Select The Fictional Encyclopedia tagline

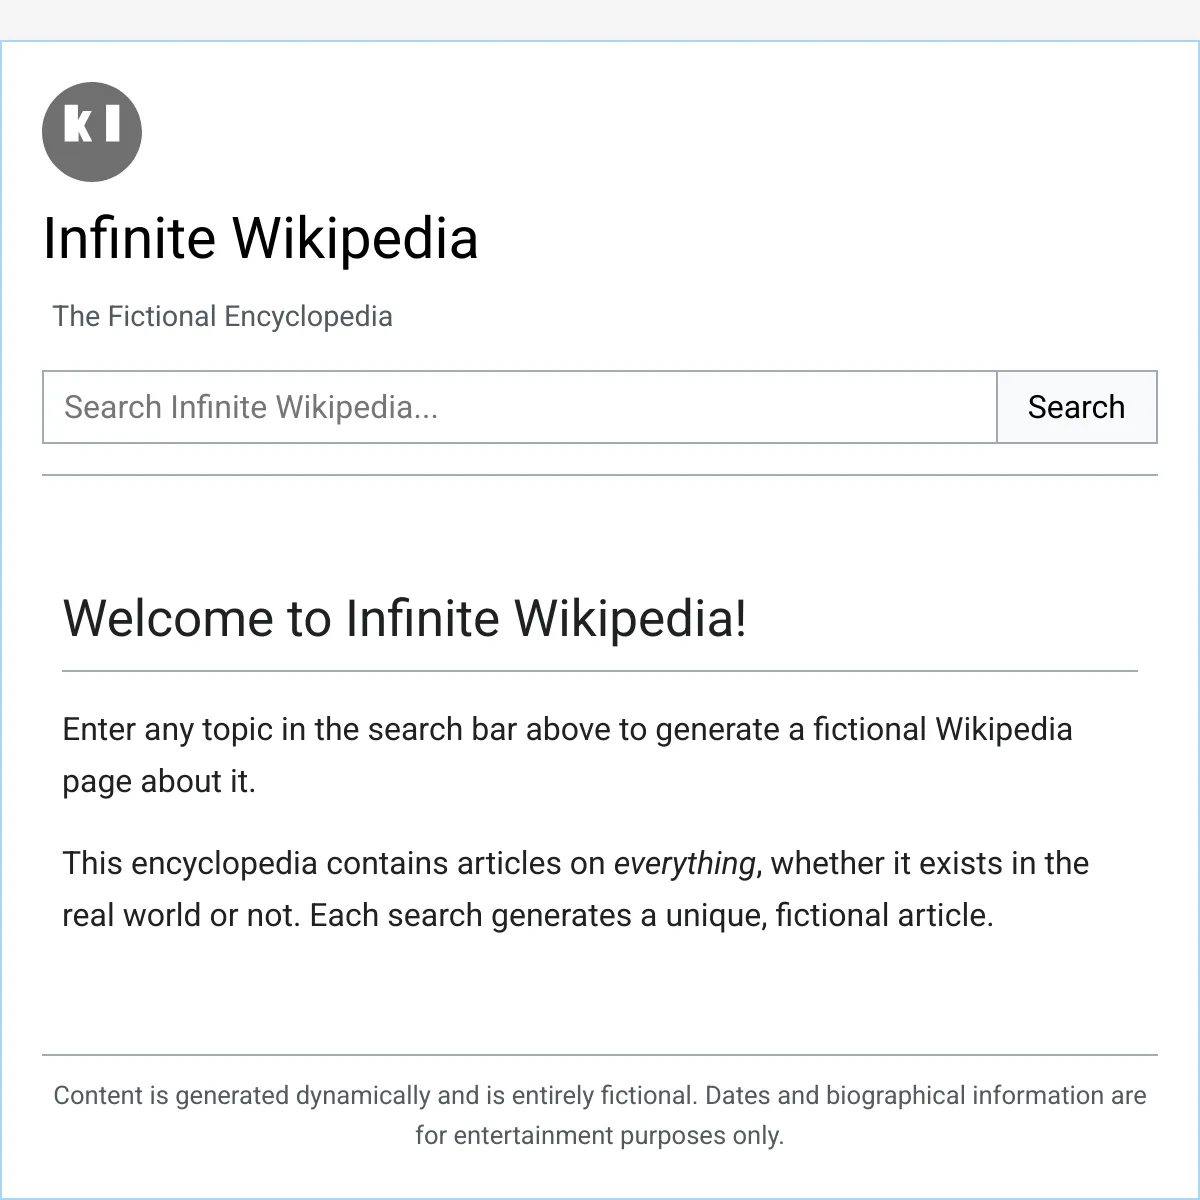point(222,316)
